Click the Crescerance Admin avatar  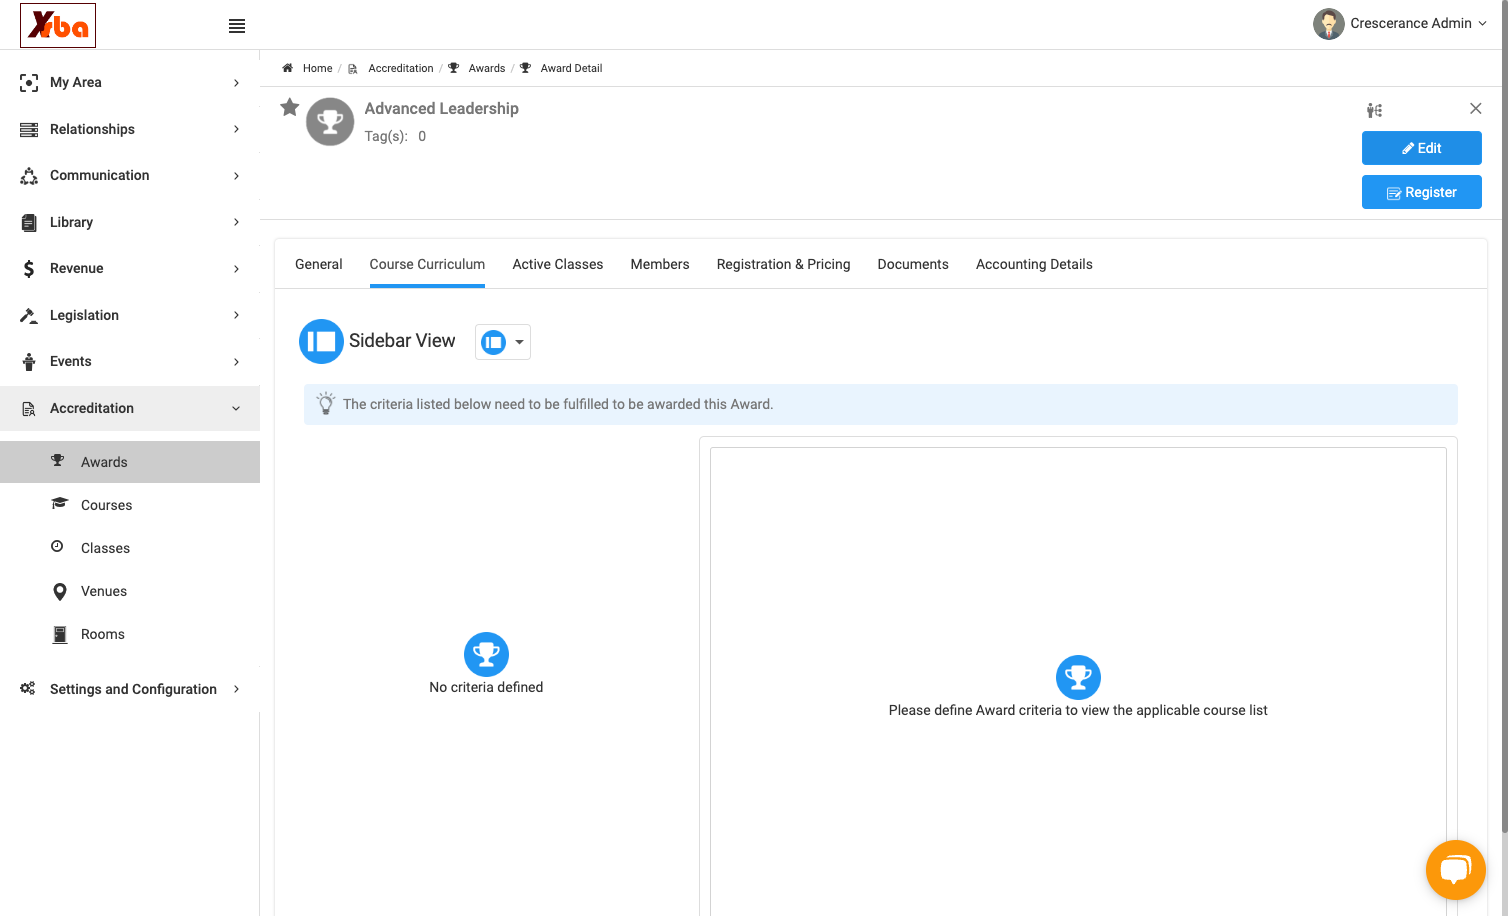coord(1328,24)
